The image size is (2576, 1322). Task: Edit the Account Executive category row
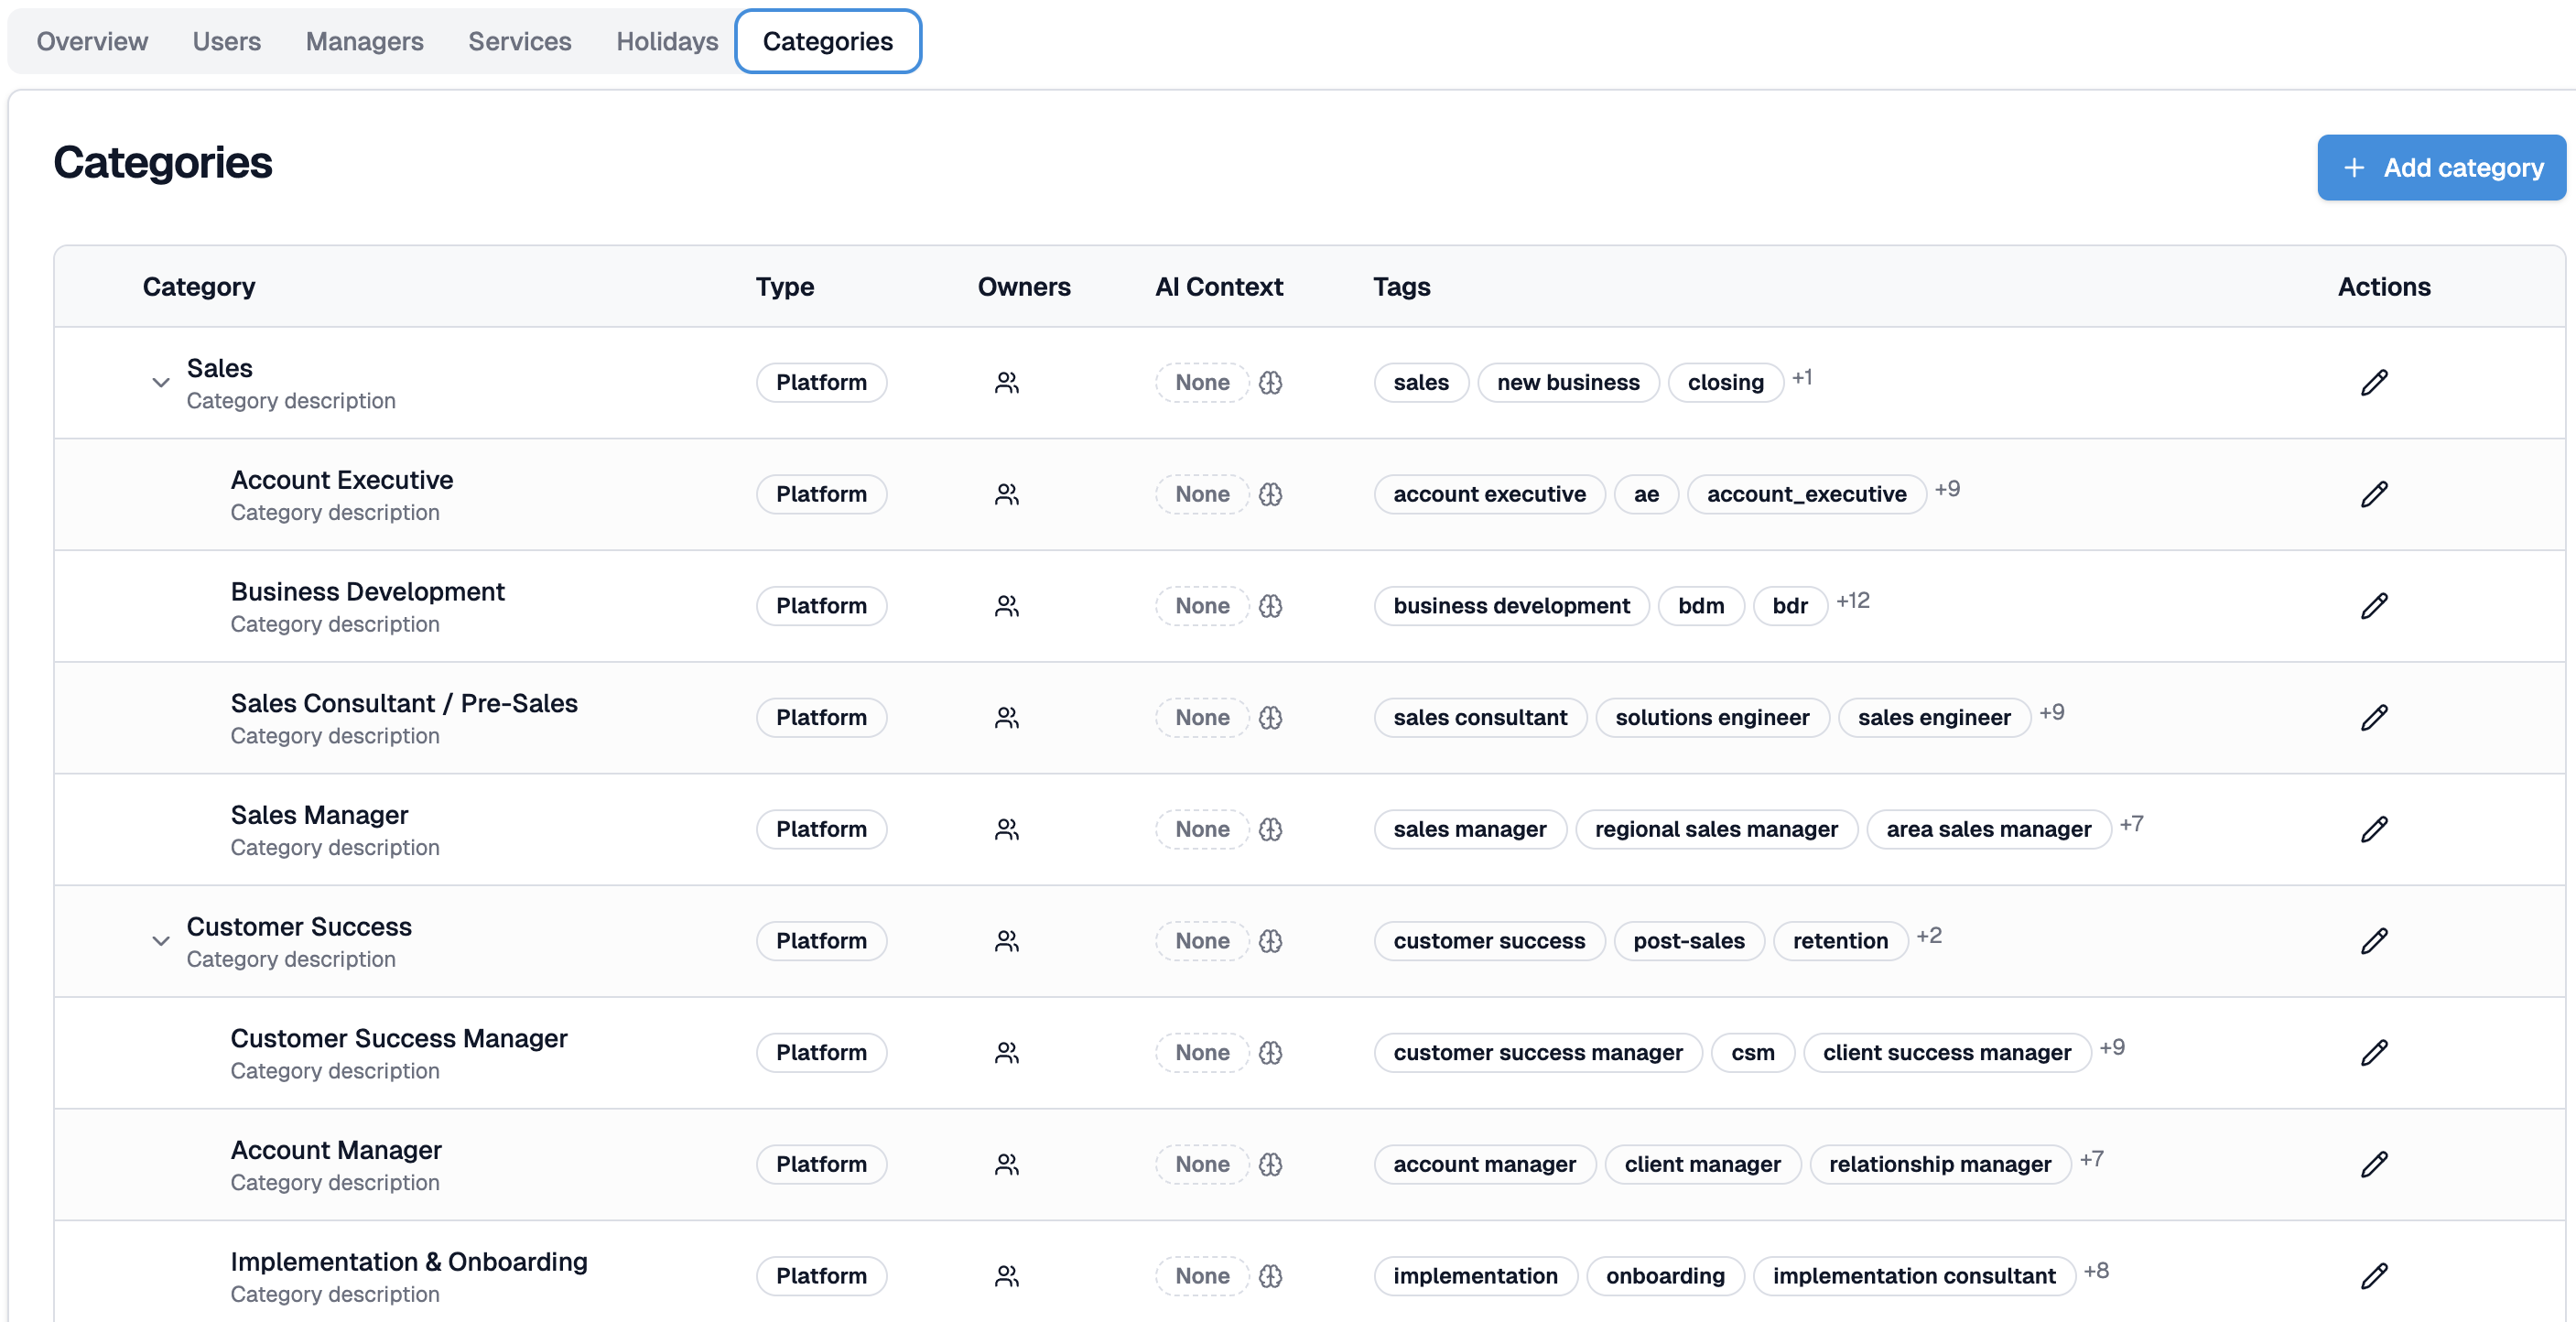tap(2374, 494)
